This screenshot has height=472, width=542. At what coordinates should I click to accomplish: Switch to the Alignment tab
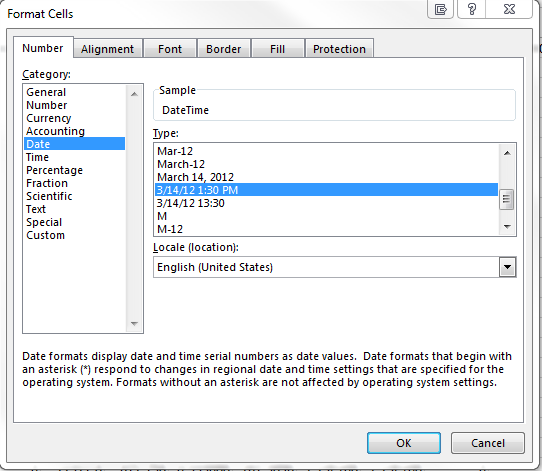click(x=108, y=49)
